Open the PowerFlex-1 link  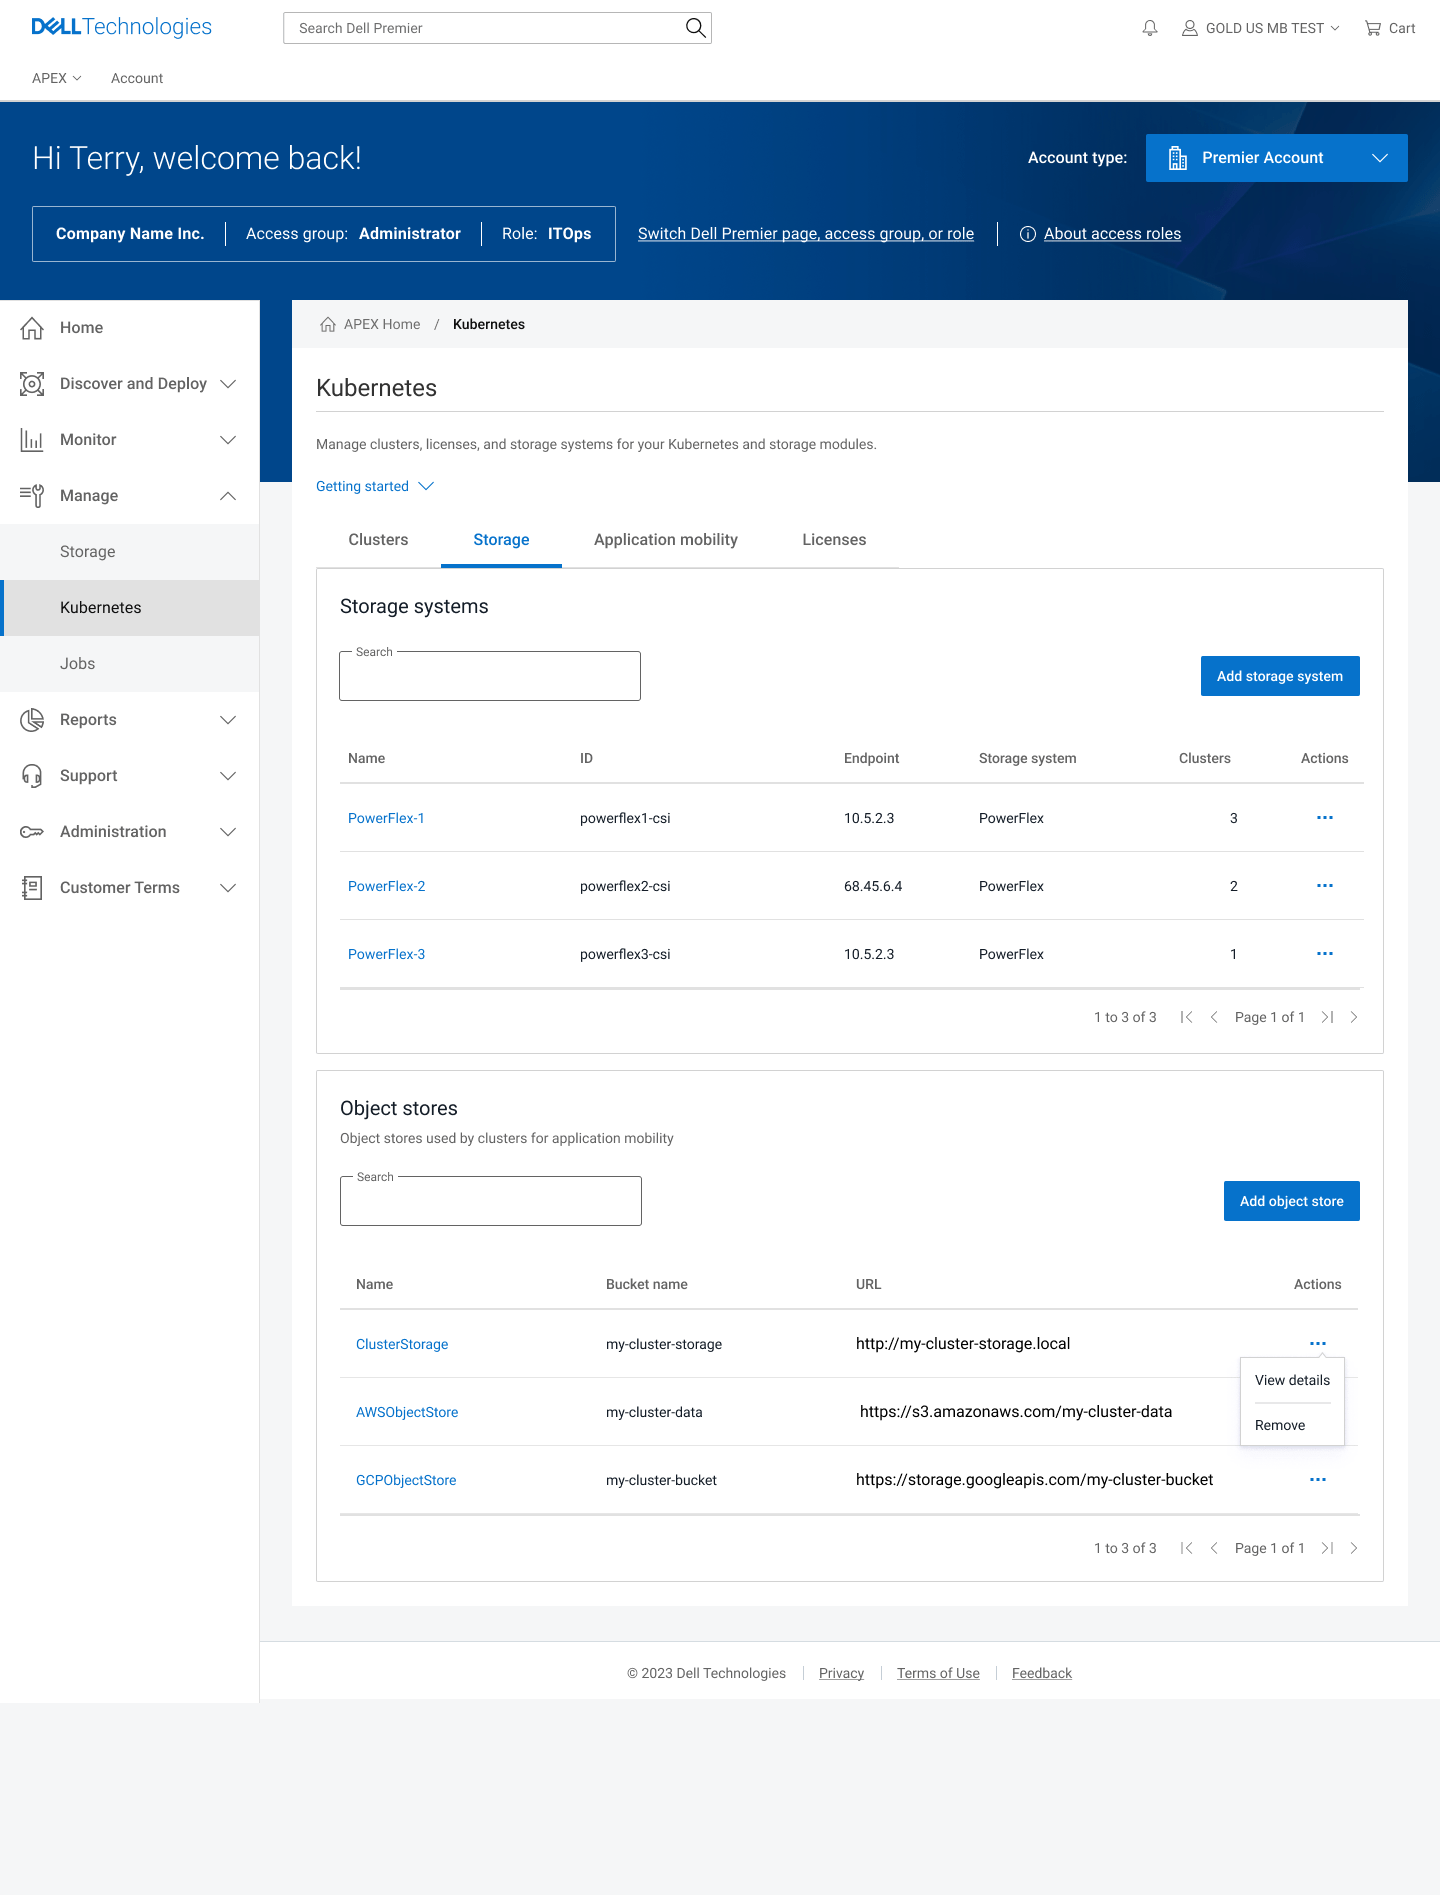pyautogui.click(x=386, y=818)
